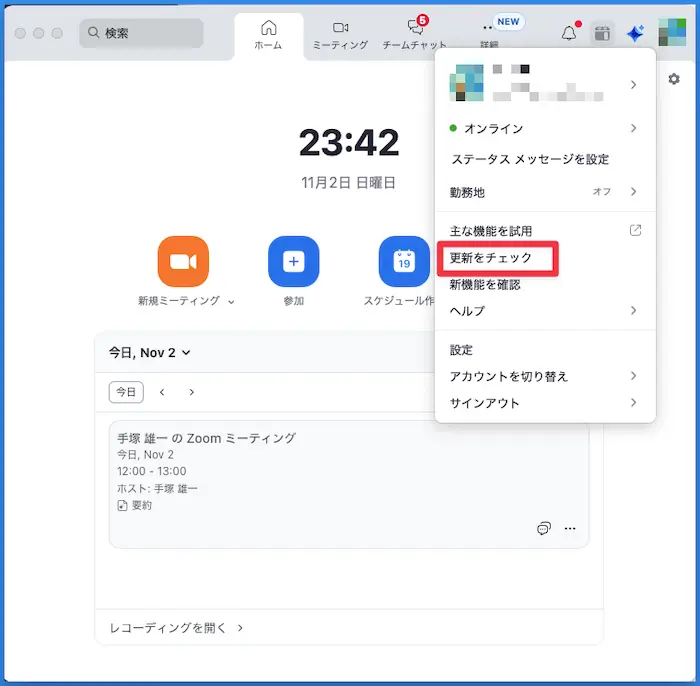Screen dimensions: 700x686
Task: Open the calendar schedule icon in top bar
Action: [602, 33]
